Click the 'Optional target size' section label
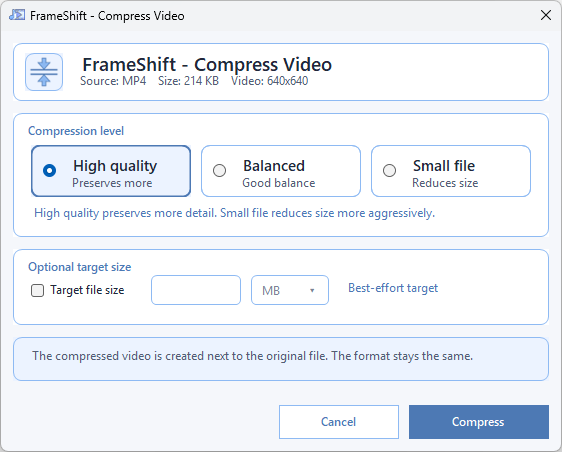 80,267
